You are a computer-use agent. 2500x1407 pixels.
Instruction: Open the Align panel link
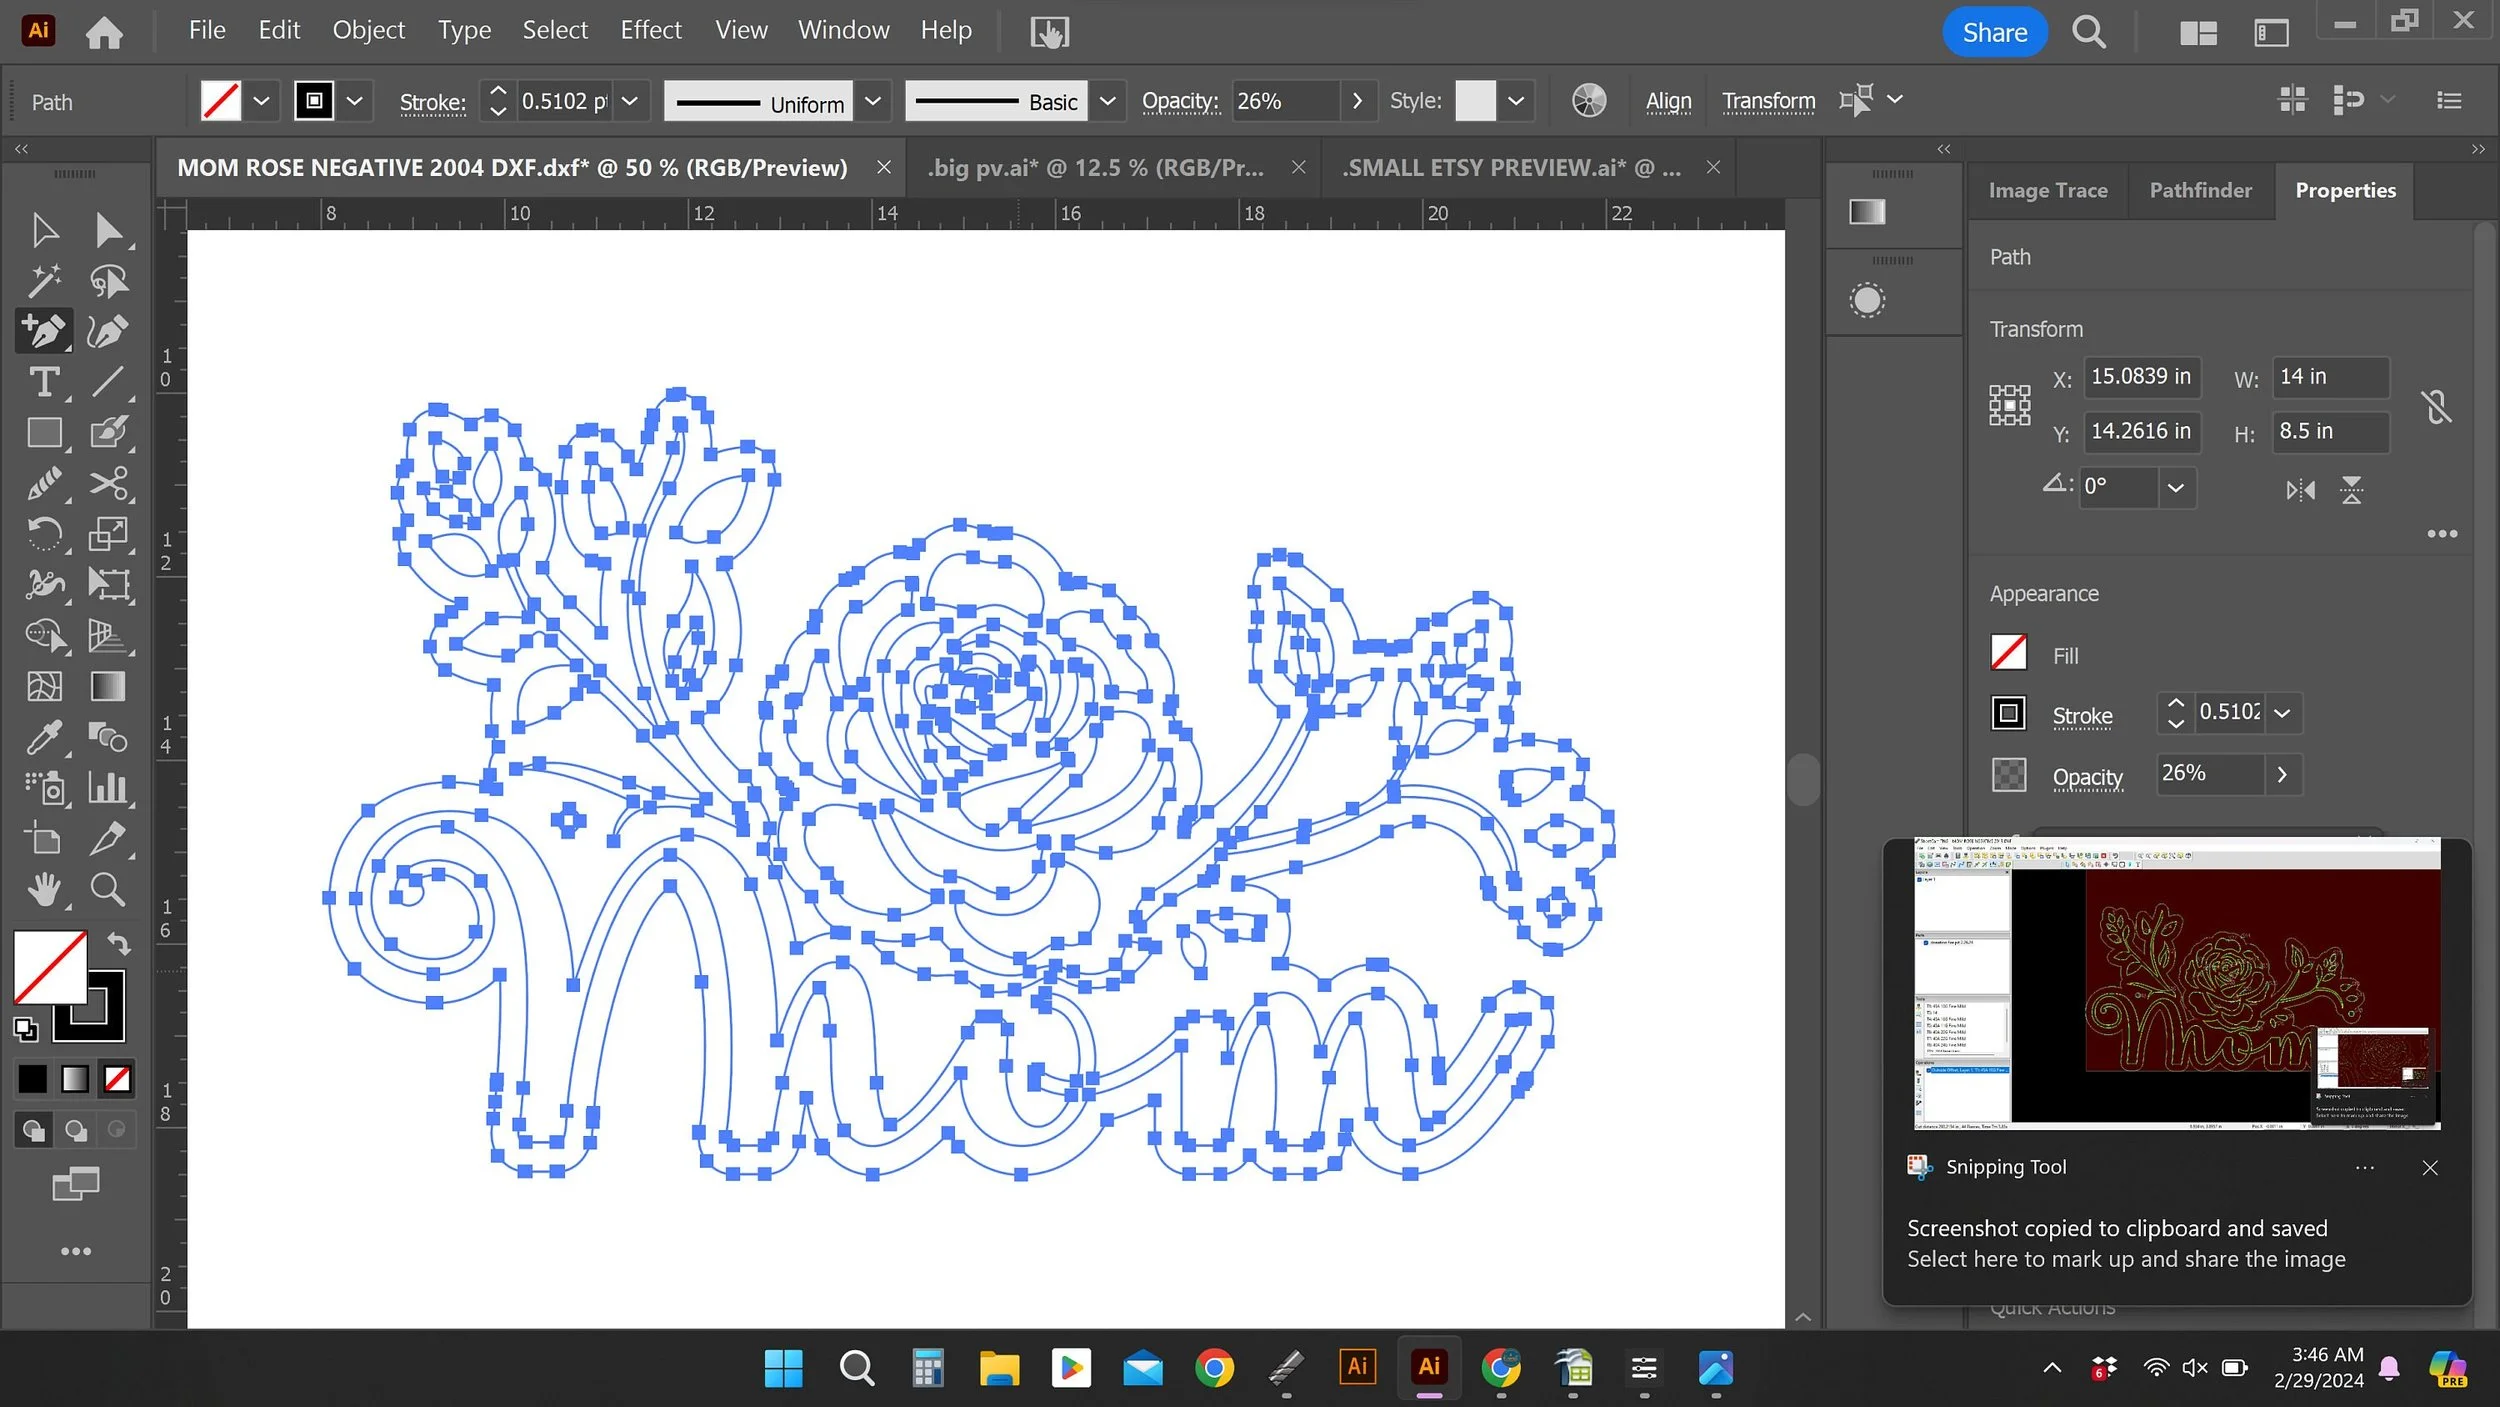[1668, 101]
